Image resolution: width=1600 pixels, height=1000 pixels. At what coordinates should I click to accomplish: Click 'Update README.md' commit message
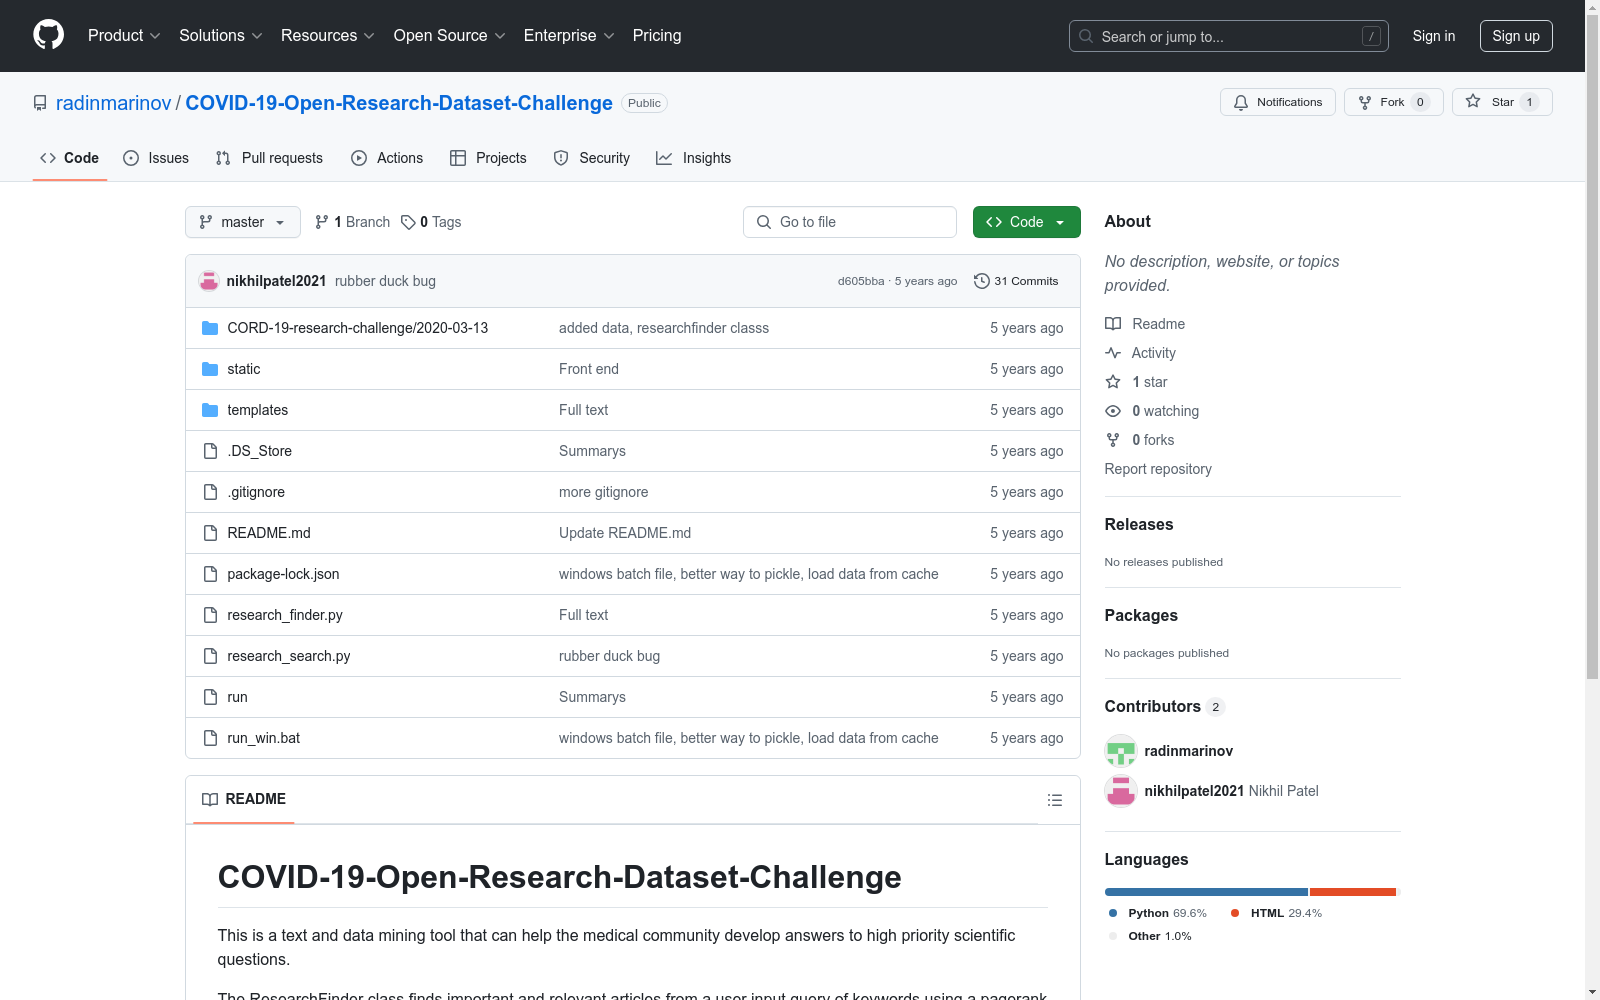pos(625,533)
